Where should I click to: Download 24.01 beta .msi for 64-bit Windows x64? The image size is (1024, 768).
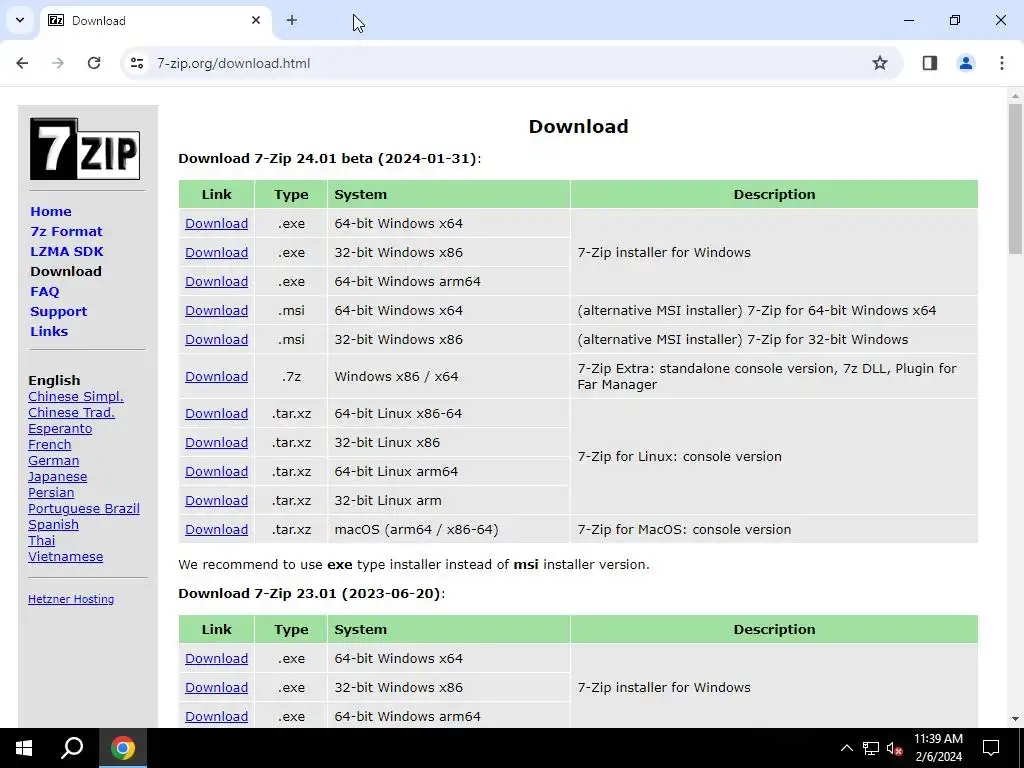coord(216,310)
